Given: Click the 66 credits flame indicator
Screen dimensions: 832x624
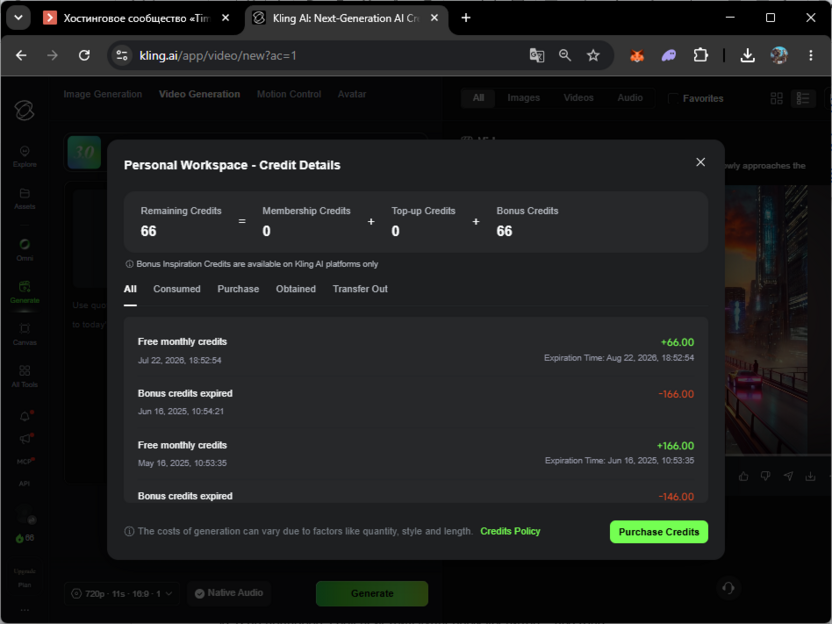Looking at the screenshot, I should [x=24, y=538].
